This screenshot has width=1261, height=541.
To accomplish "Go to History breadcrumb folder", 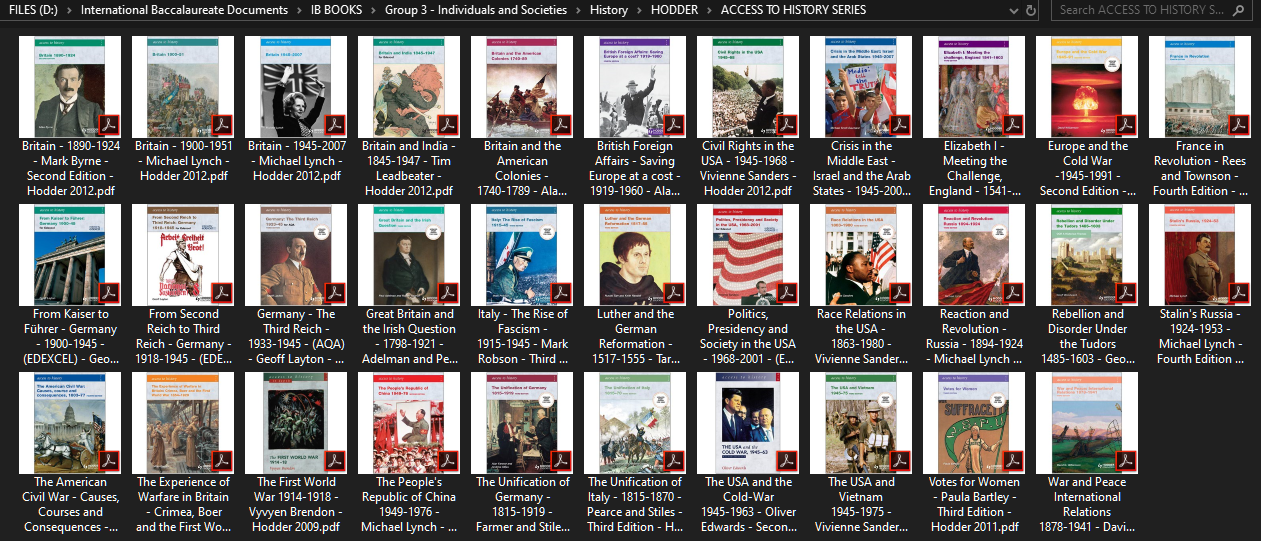I will [609, 10].
